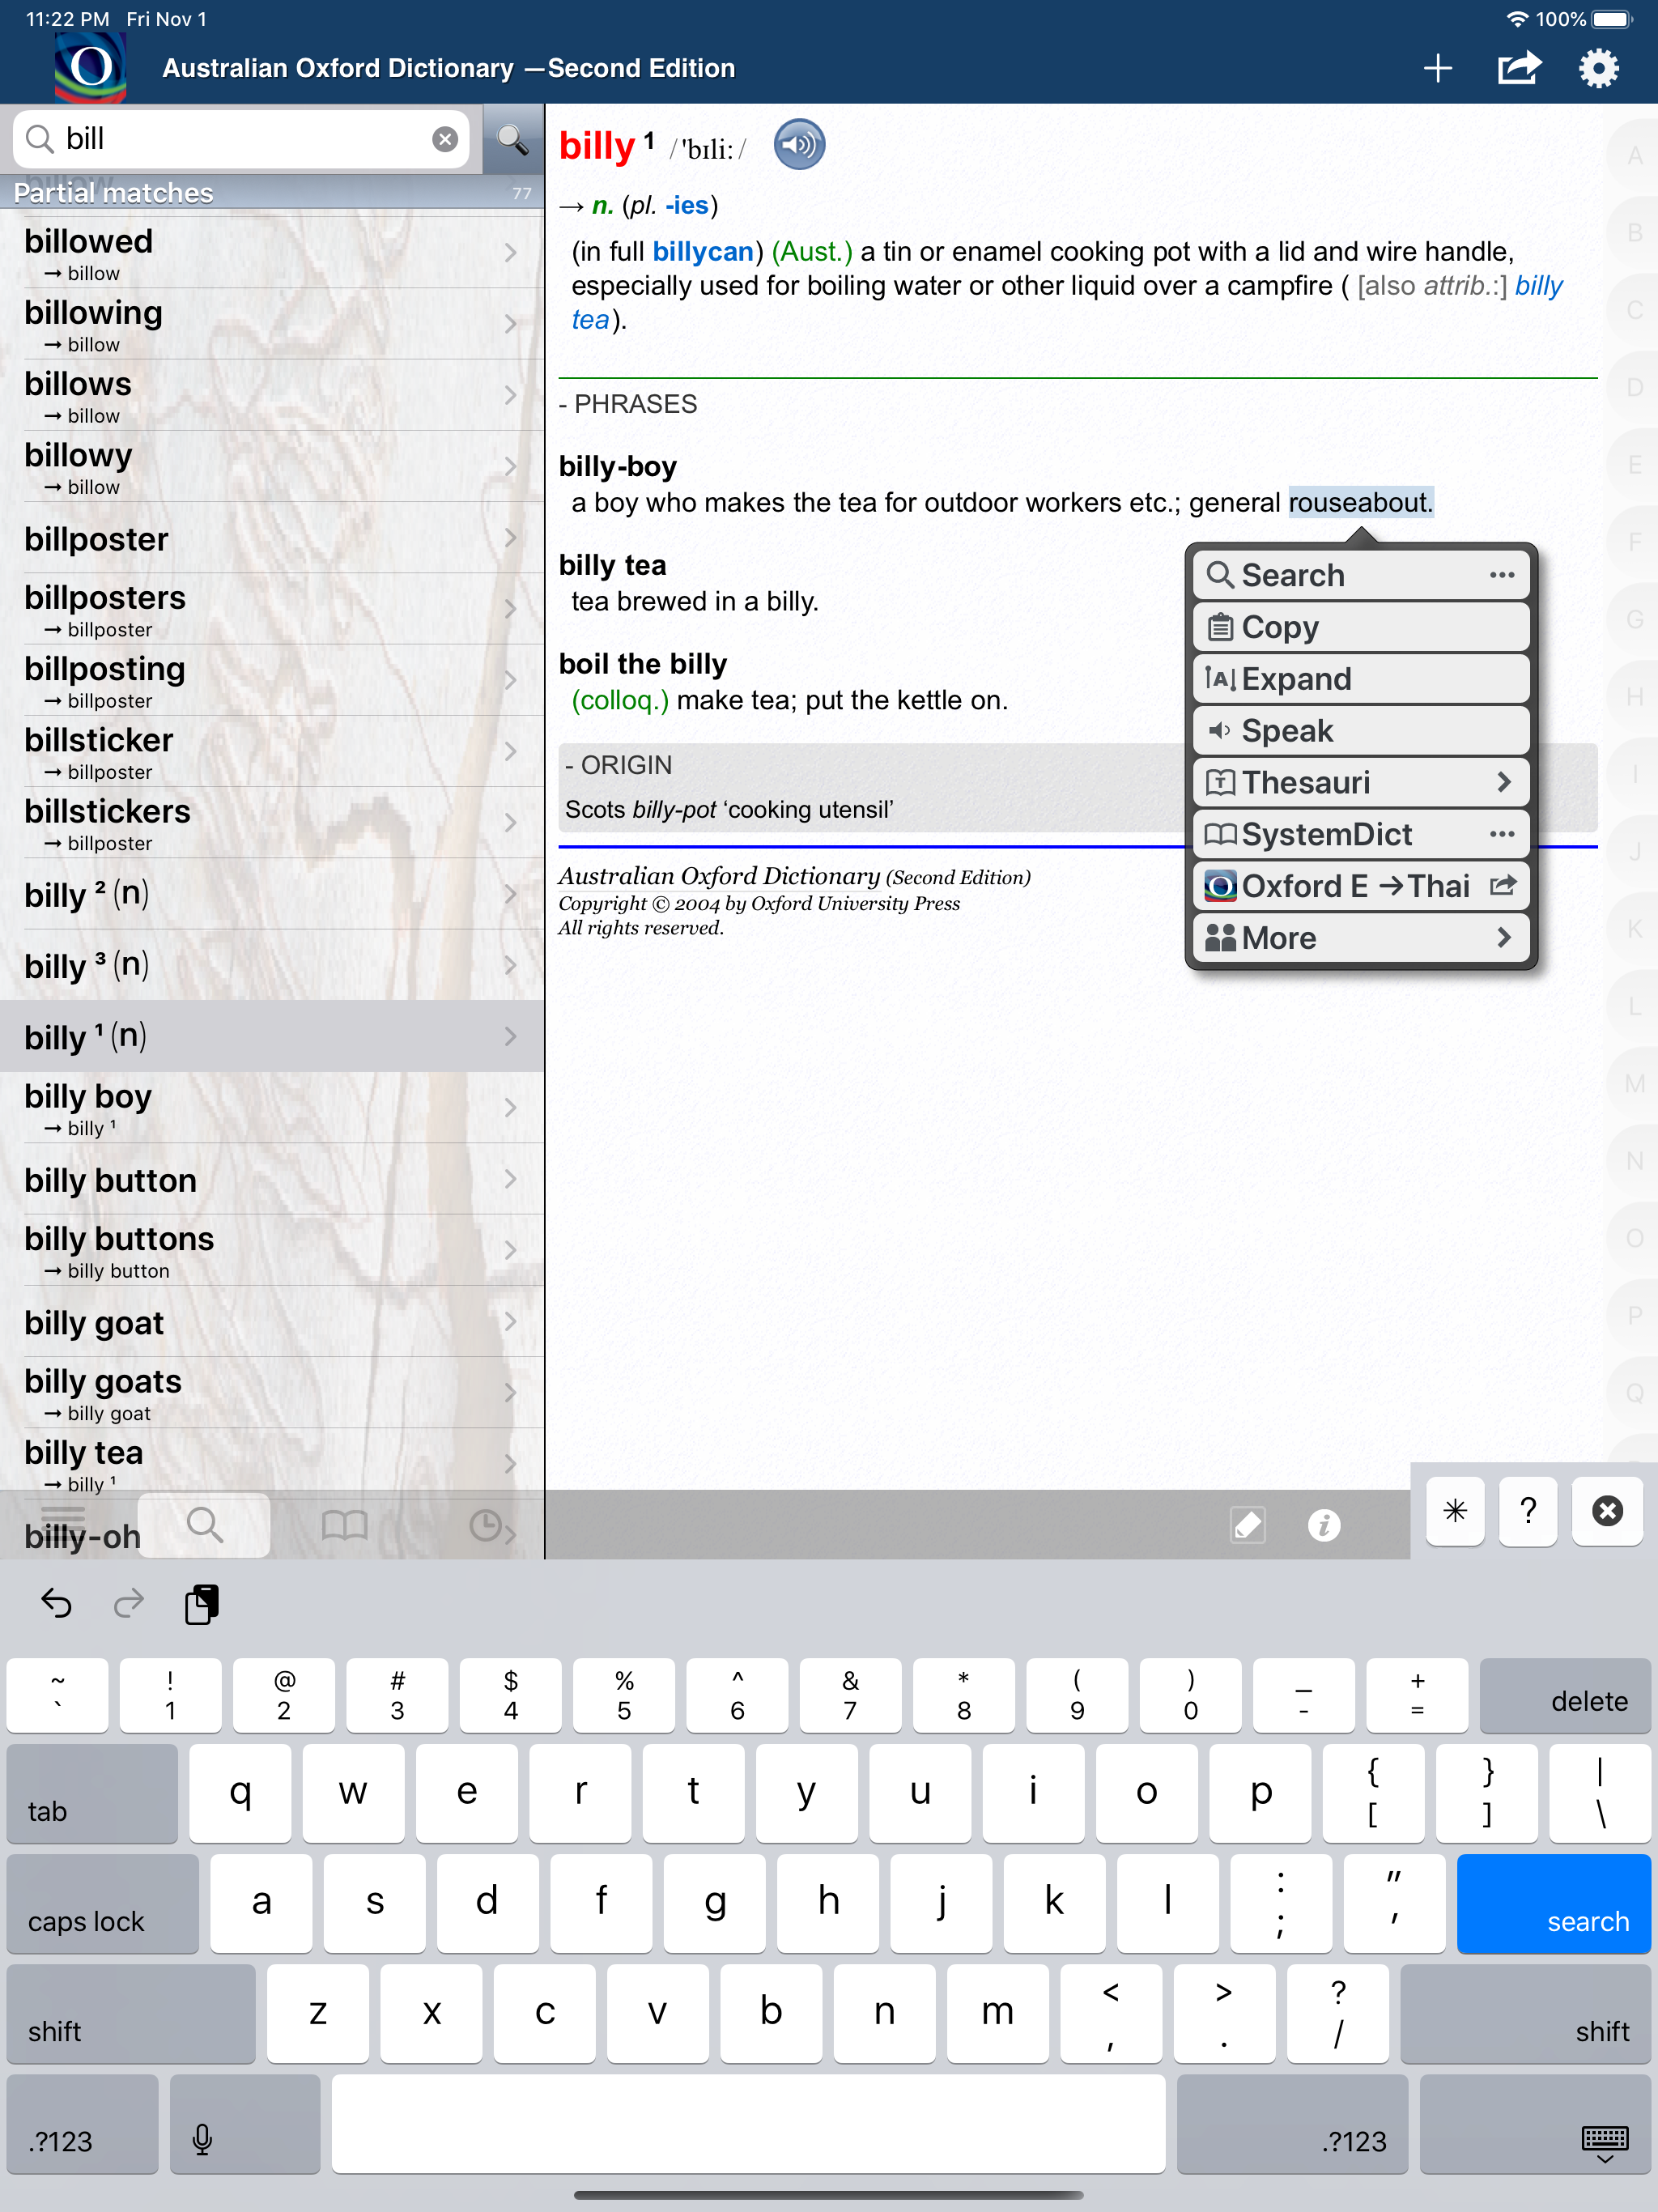
Task: Tap the highlighted word rouseabout
Action: tap(1360, 502)
